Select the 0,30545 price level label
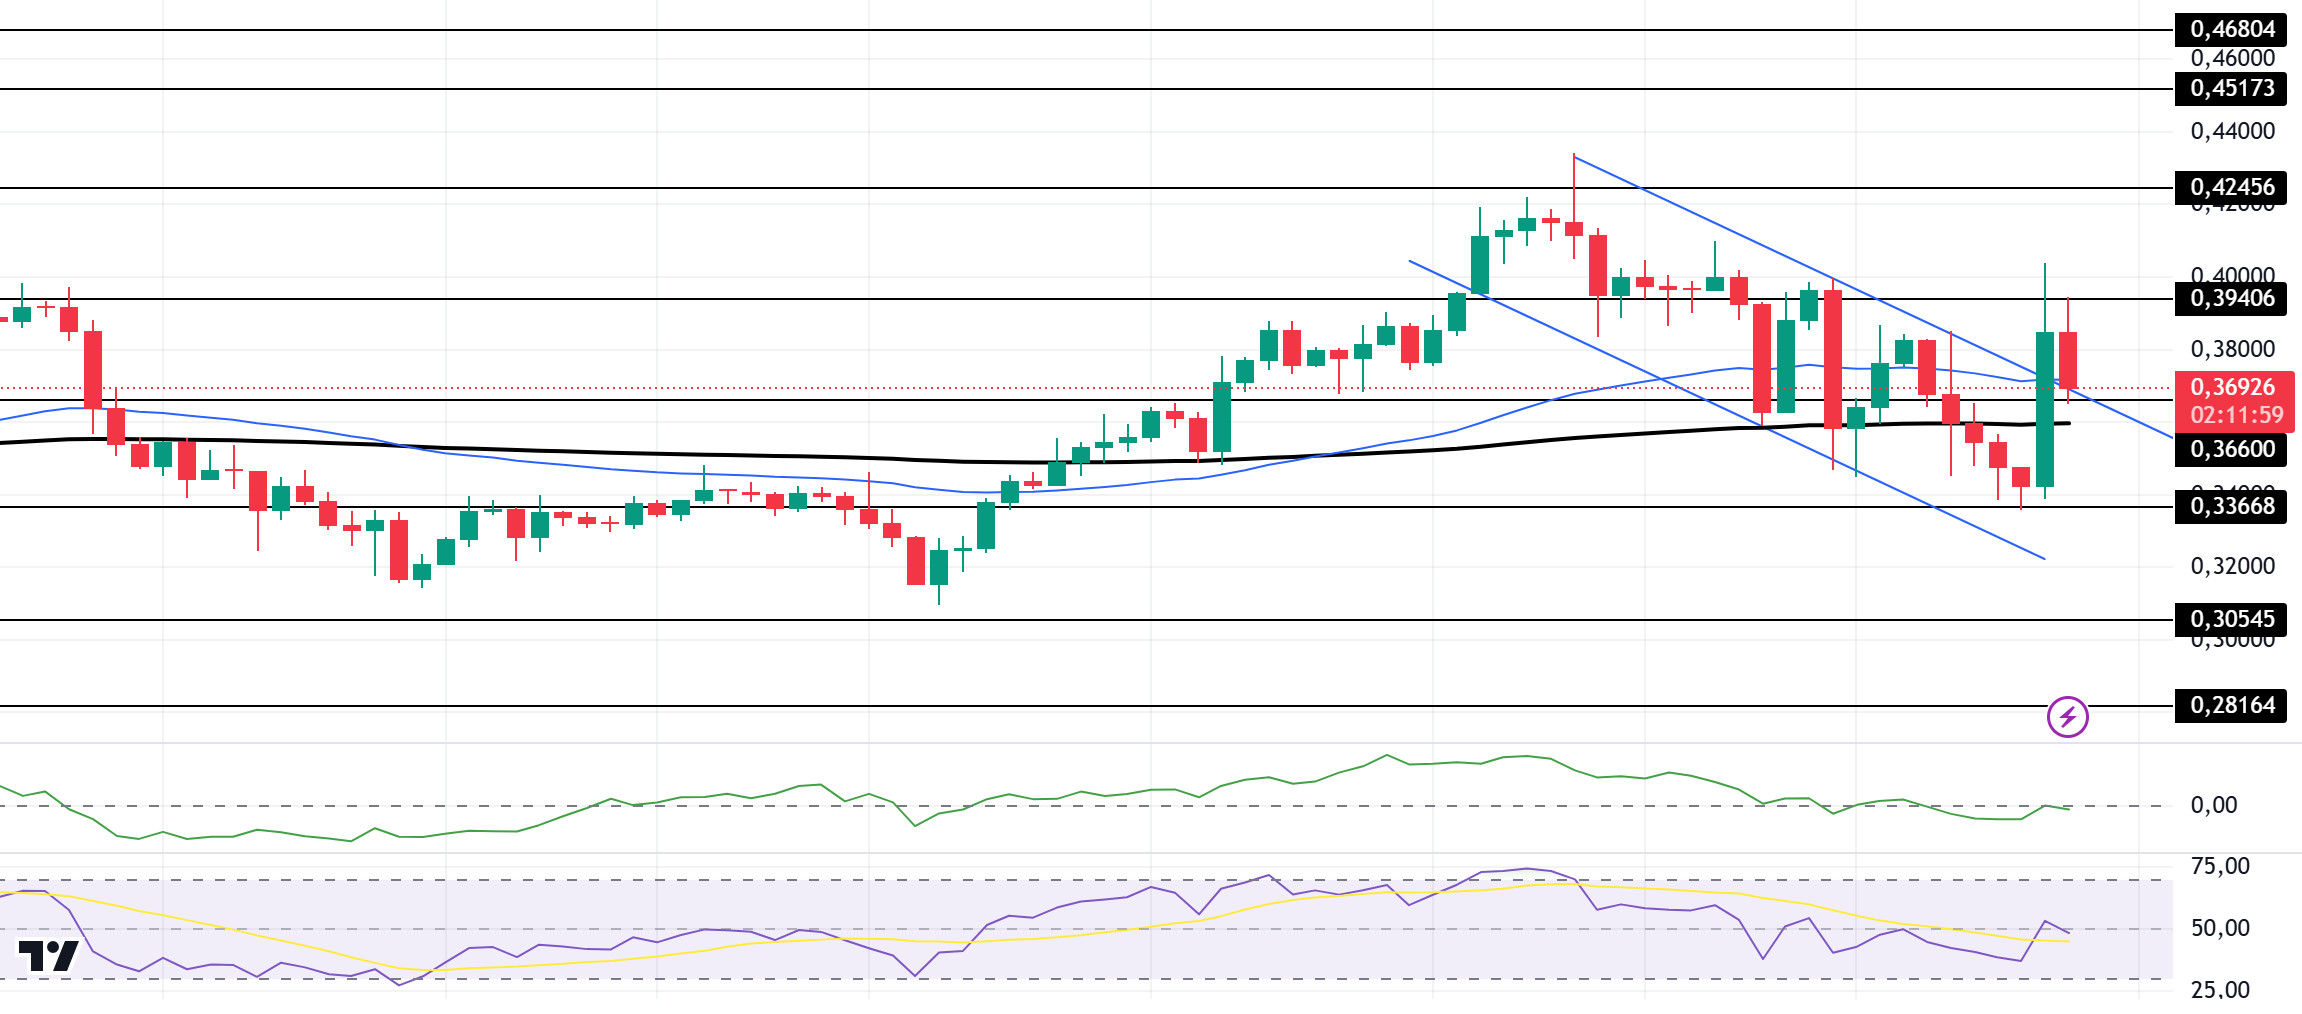The width and height of the screenshot is (2302, 1014). tap(2231, 620)
